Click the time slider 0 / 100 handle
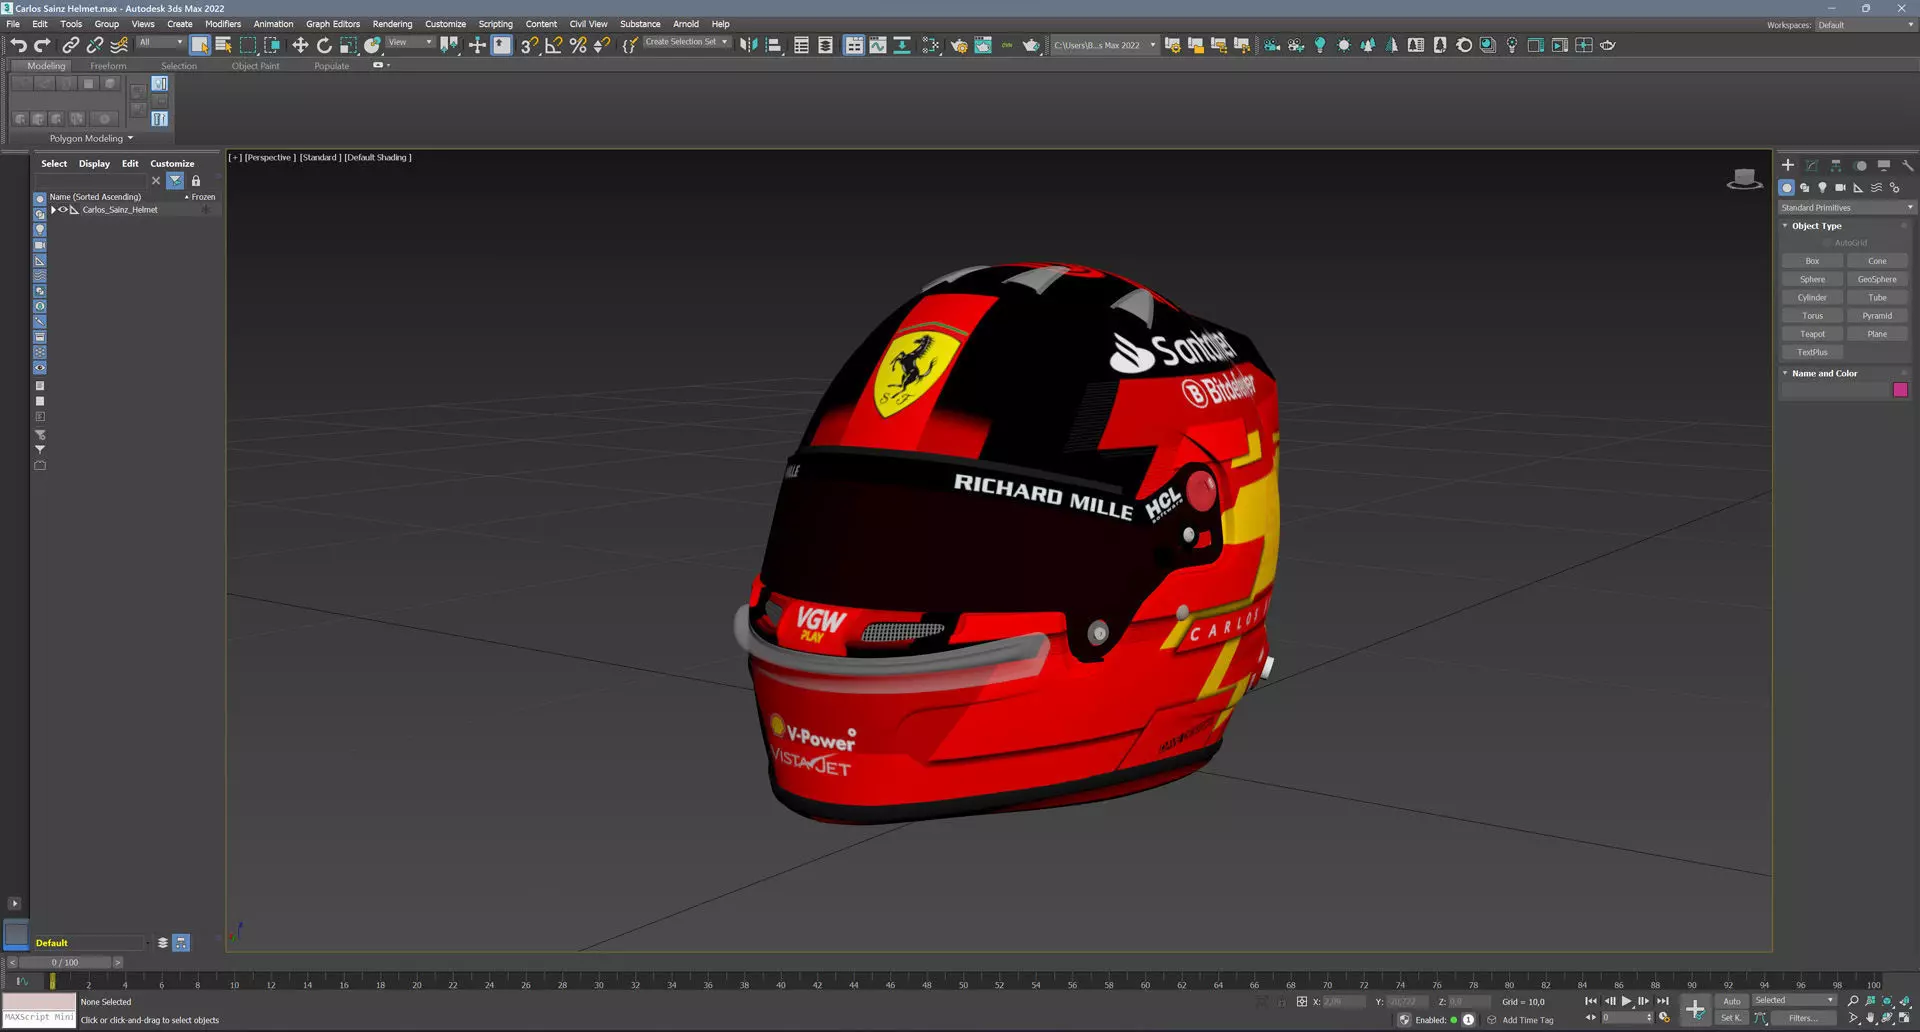This screenshot has width=1920, height=1032. (65, 962)
